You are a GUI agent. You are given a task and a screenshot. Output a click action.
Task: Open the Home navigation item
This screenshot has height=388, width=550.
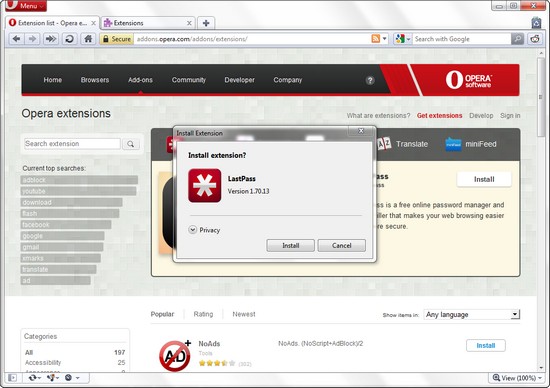[53, 80]
